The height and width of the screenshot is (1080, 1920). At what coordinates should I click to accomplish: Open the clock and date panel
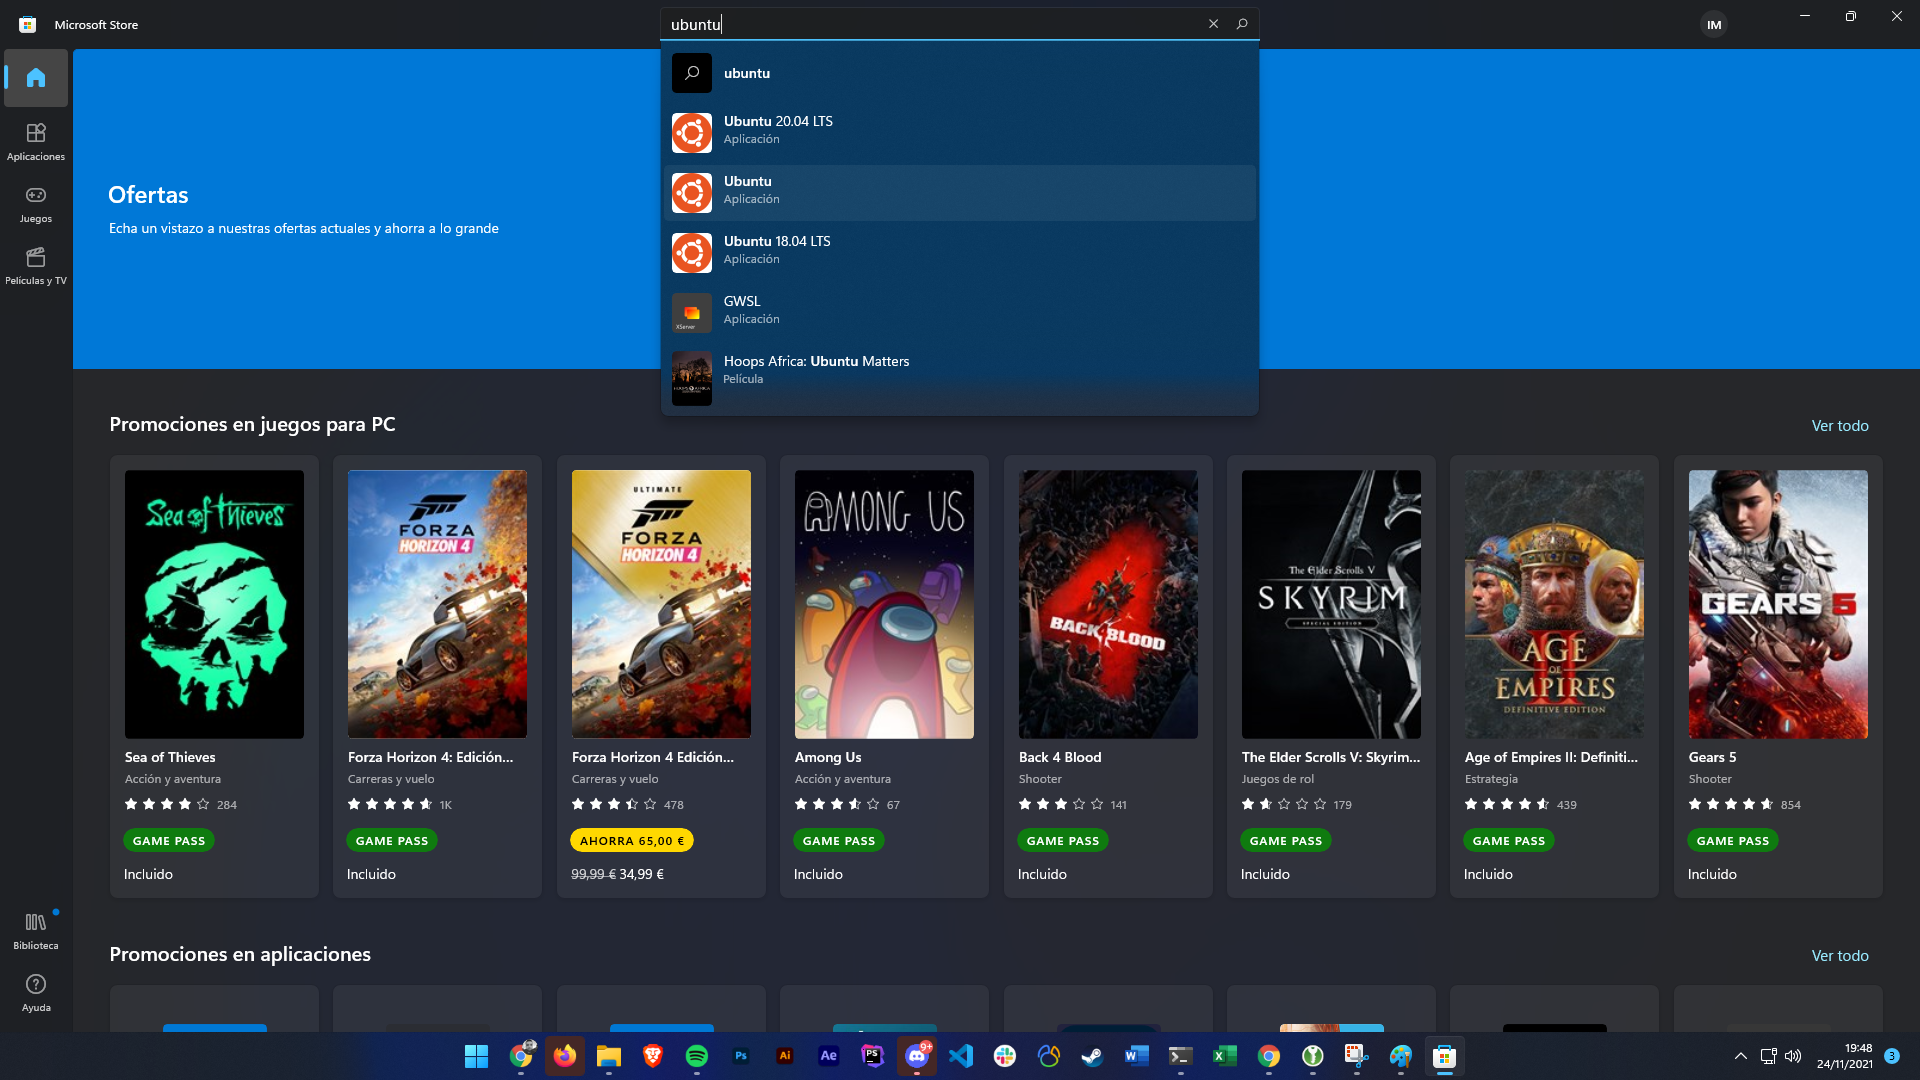(1845, 1056)
